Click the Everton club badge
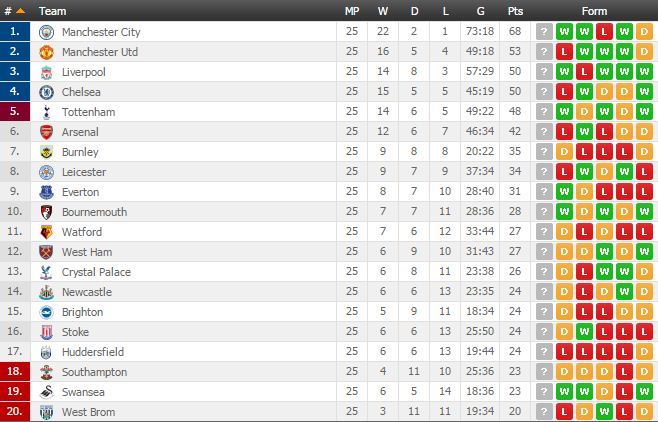This screenshot has width=658, height=422. point(45,192)
